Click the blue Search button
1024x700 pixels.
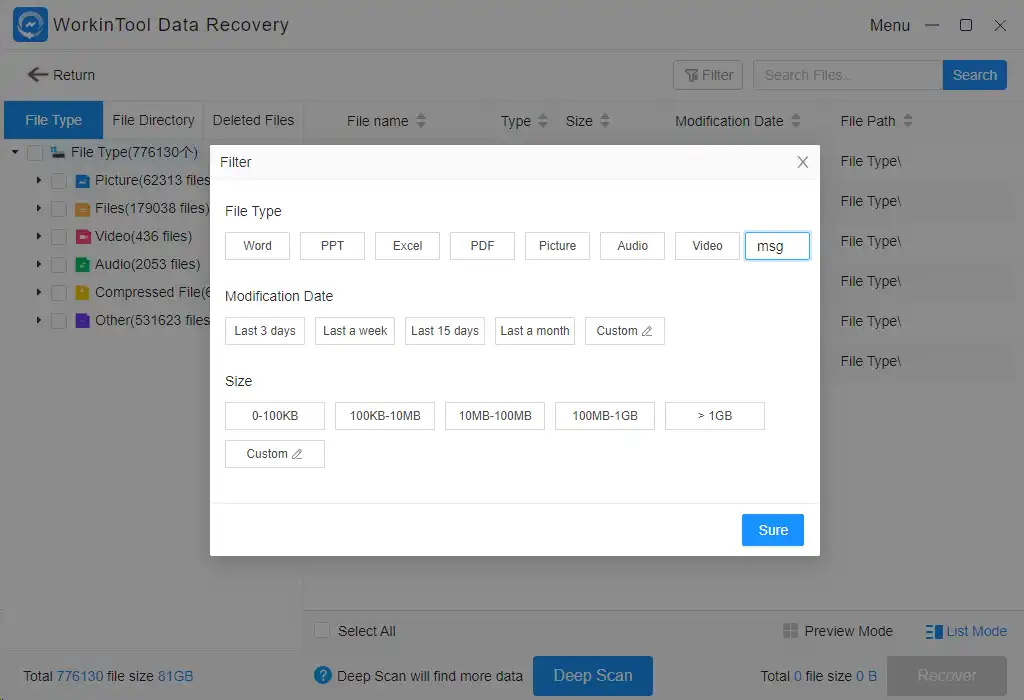pyautogui.click(x=974, y=75)
